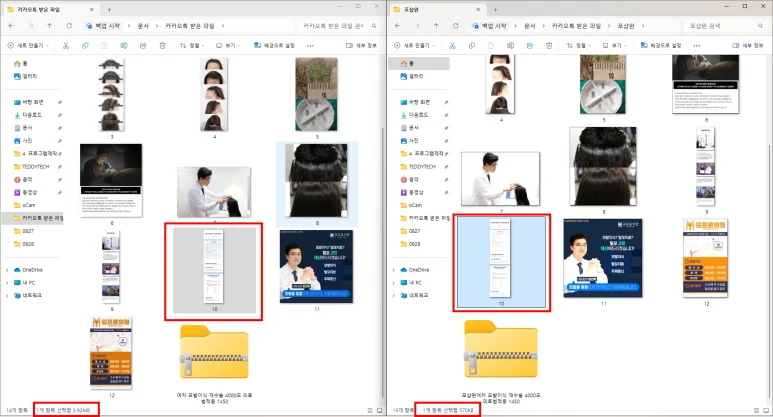Switch right window to details list view icon
Image resolution: width=773 pixels, height=417 pixels.
757,410
